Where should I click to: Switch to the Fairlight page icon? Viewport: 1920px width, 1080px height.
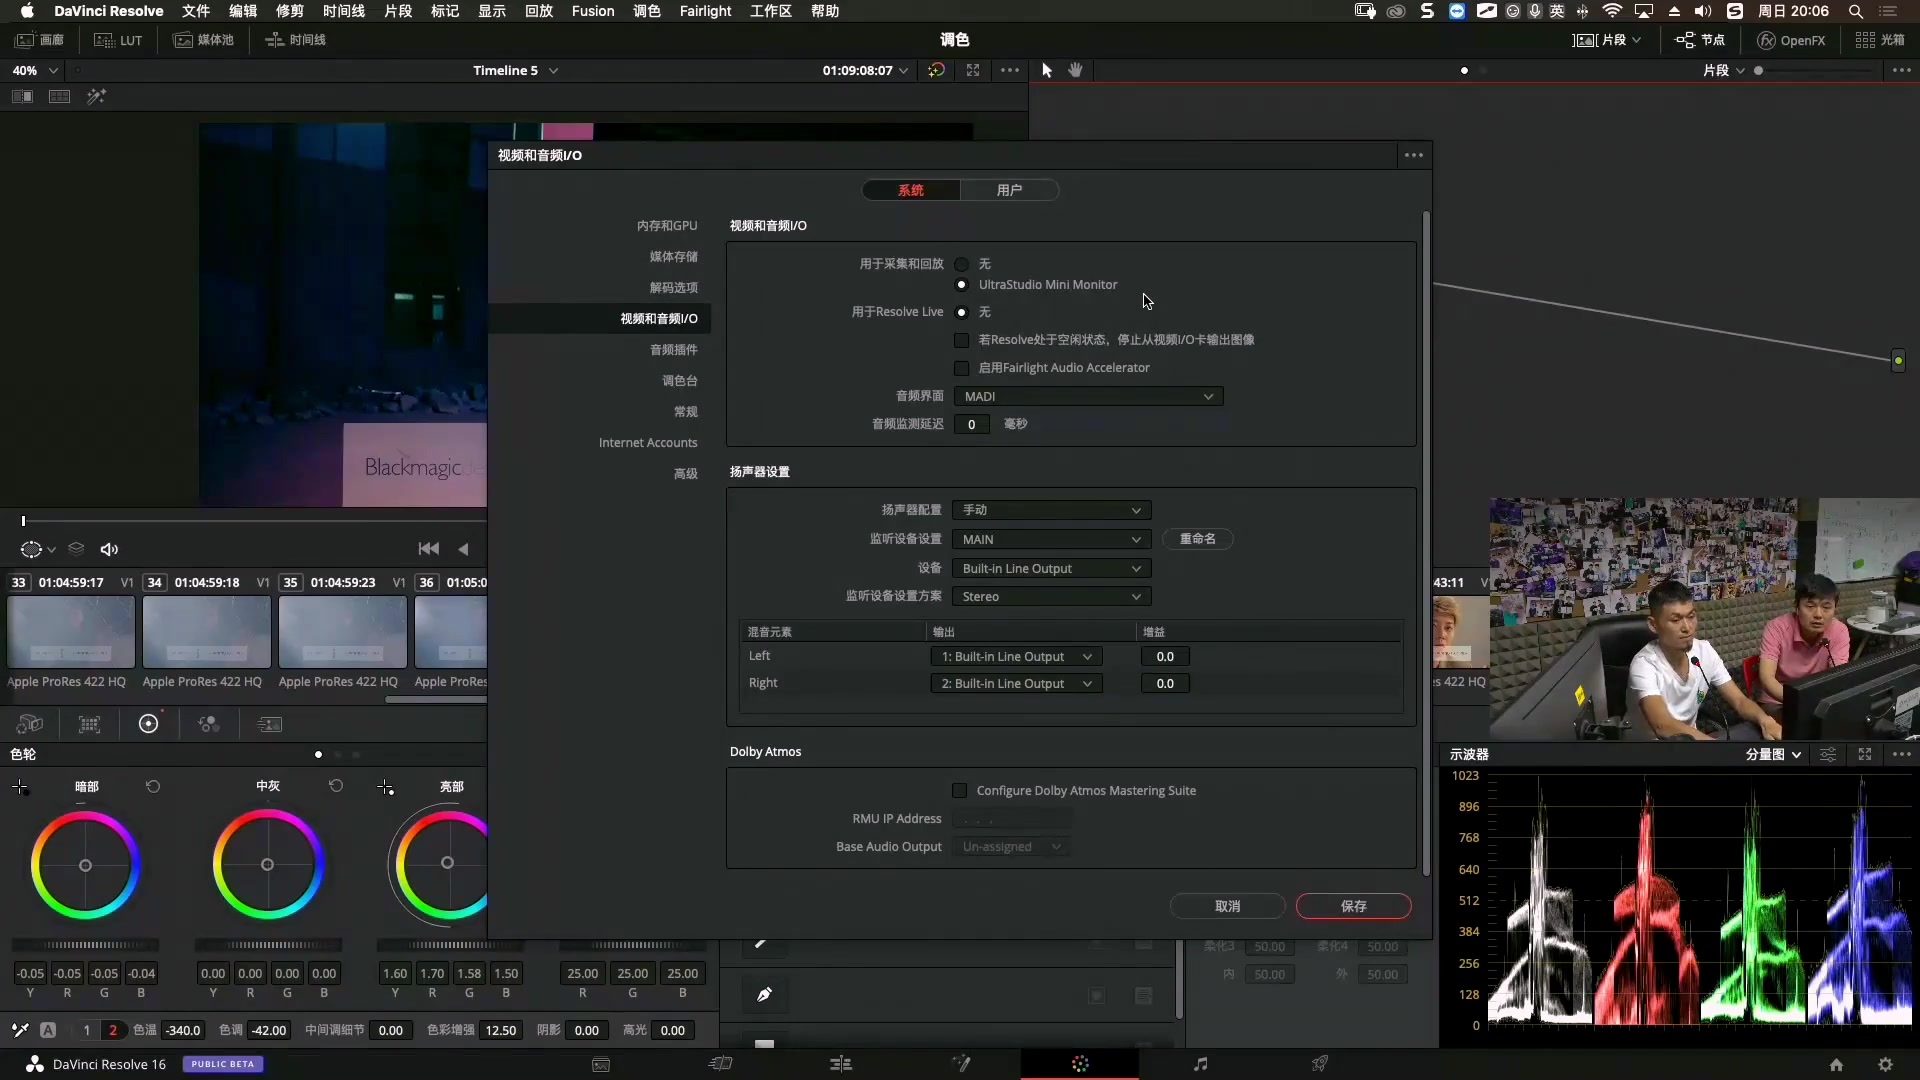(x=1200, y=1064)
